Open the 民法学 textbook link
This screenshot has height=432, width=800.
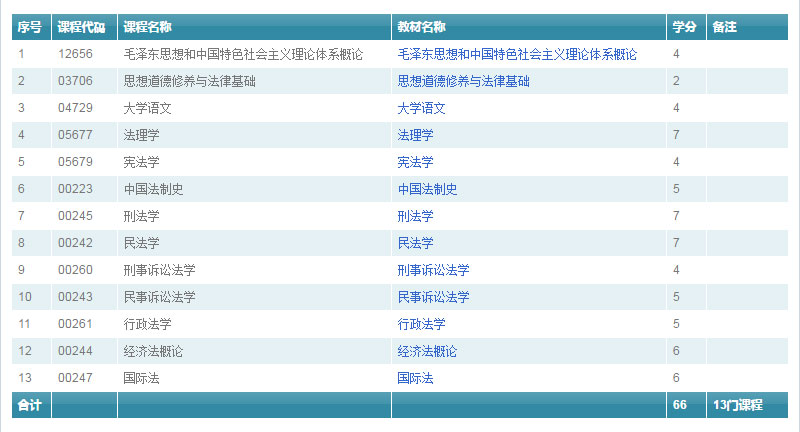pyautogui.click(x=415, y=243)
